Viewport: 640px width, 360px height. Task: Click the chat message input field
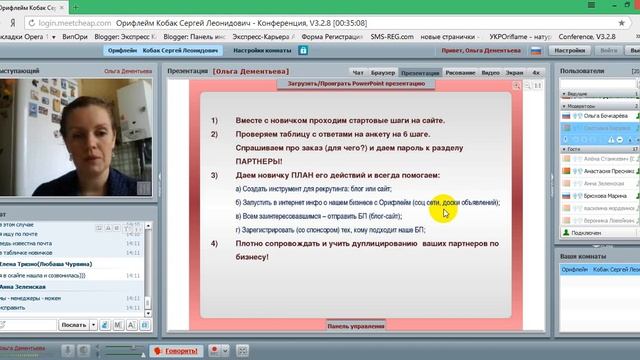coord(29,325)
